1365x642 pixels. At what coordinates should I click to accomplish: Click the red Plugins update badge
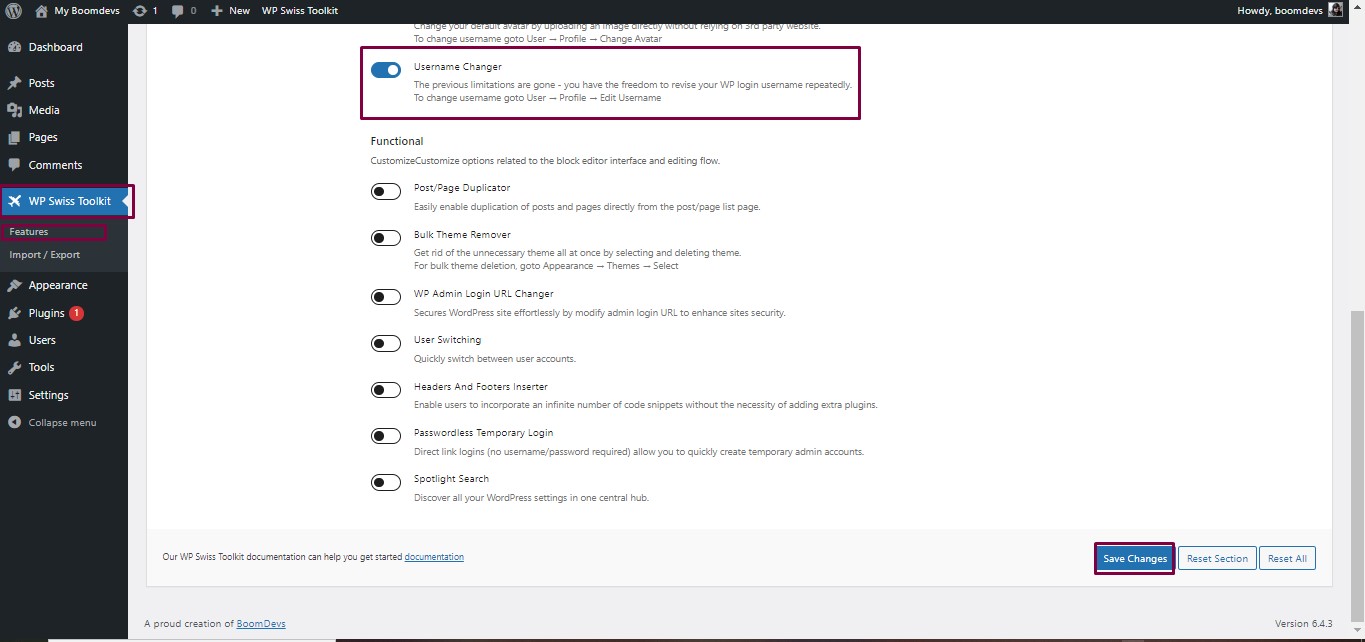coord(76,313)
